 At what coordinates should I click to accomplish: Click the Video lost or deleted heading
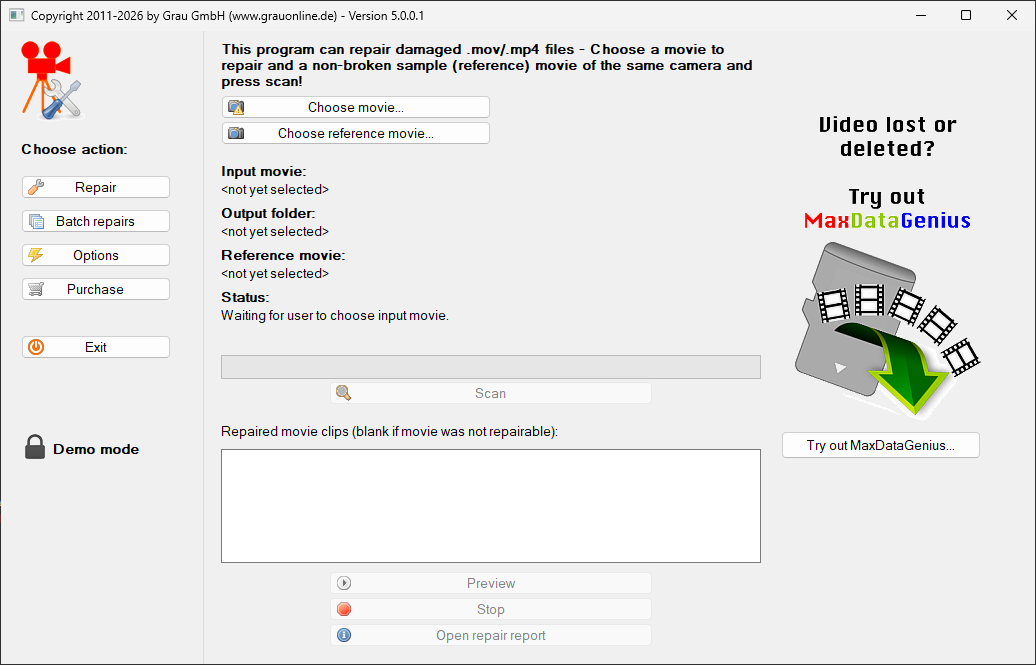(887, 137)
